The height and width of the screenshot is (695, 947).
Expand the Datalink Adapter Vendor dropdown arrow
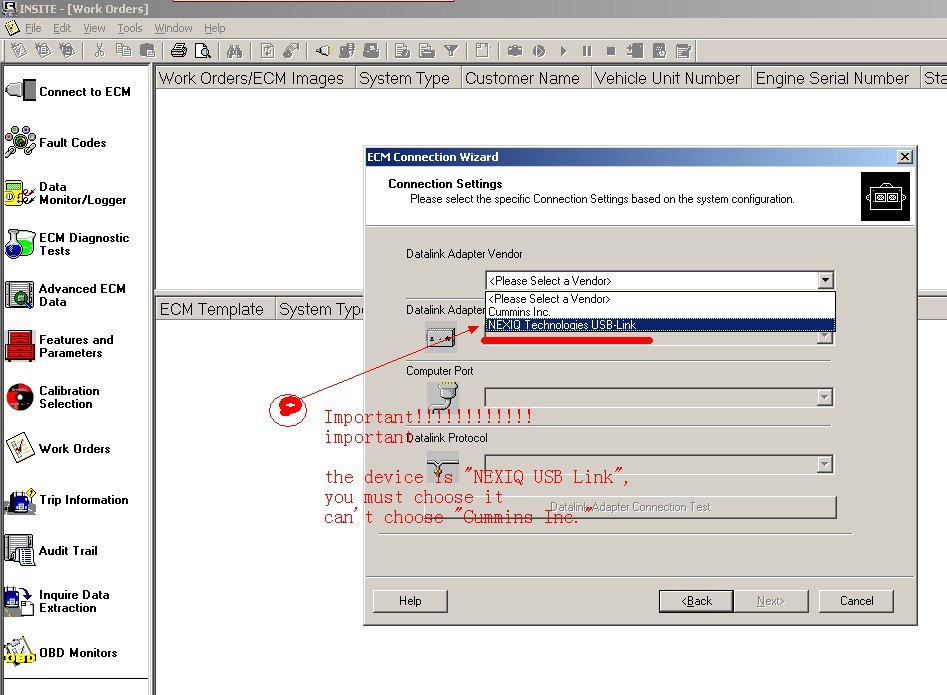[x=824, y=281]
